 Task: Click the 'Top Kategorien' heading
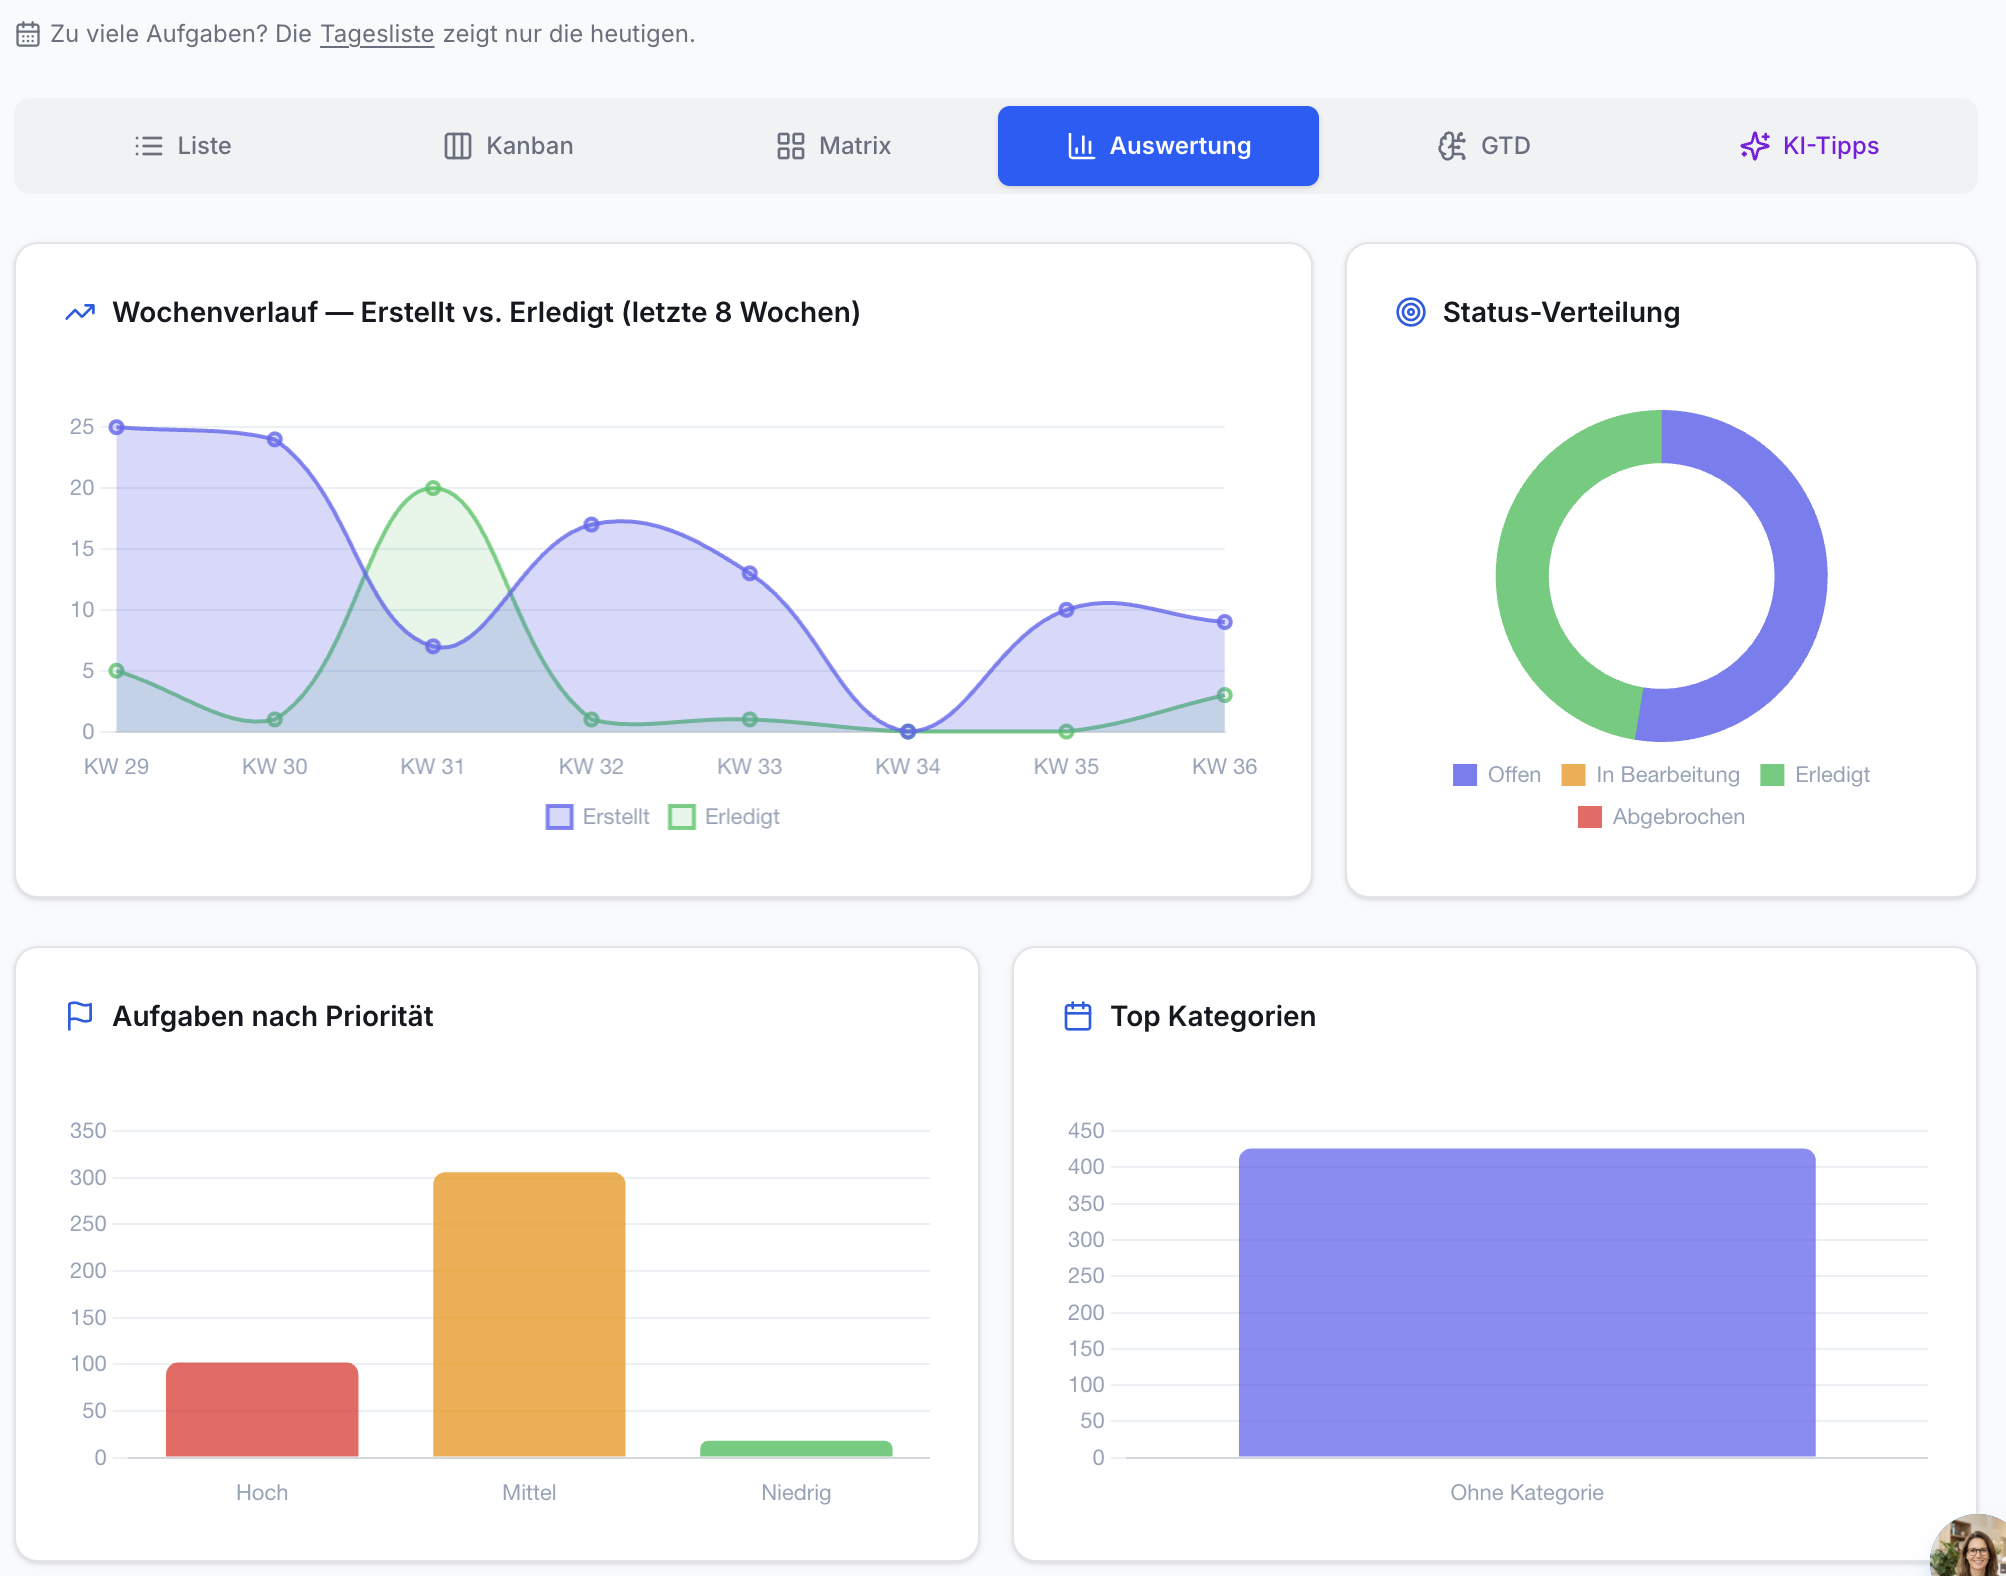tap(1213, 1016)
